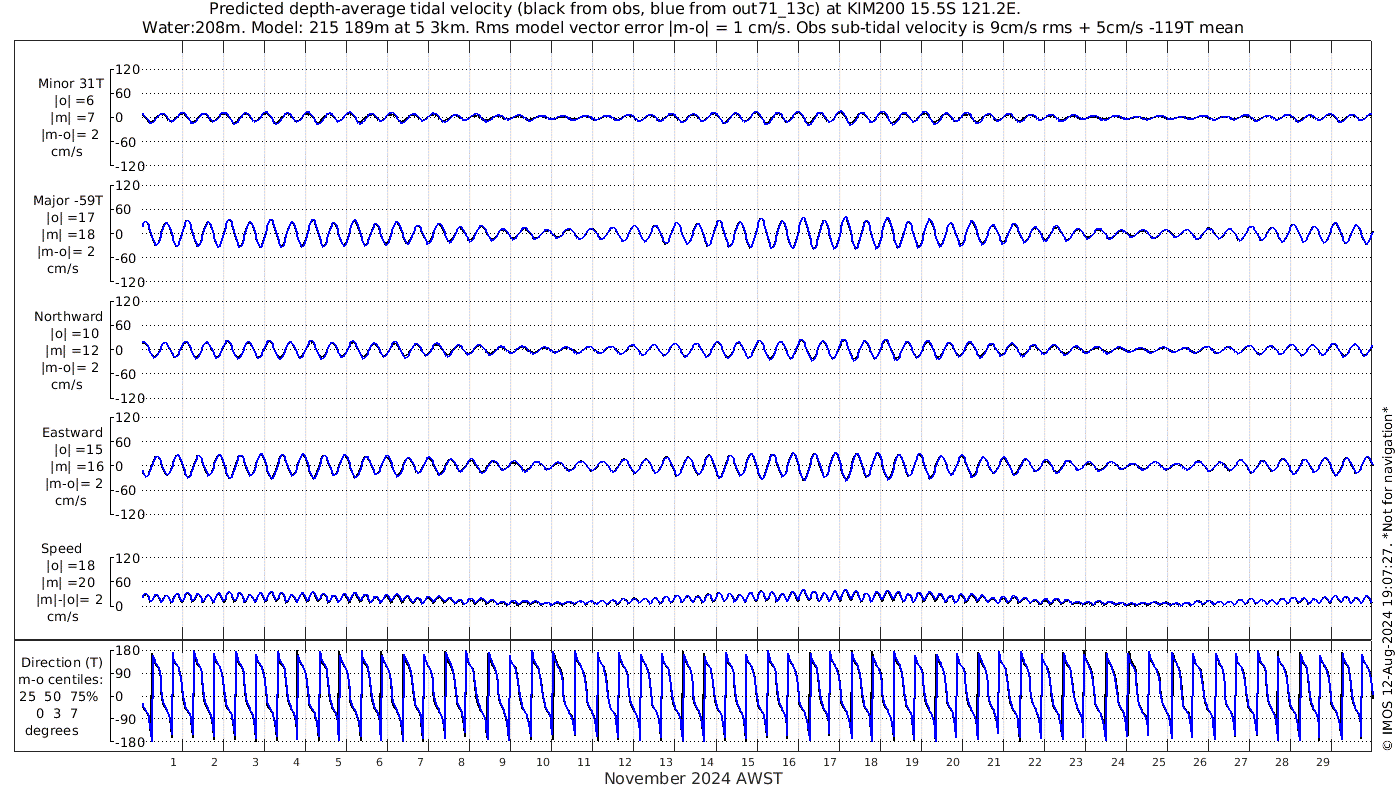Click the "m-o centiles:" label

coord(62,679)
